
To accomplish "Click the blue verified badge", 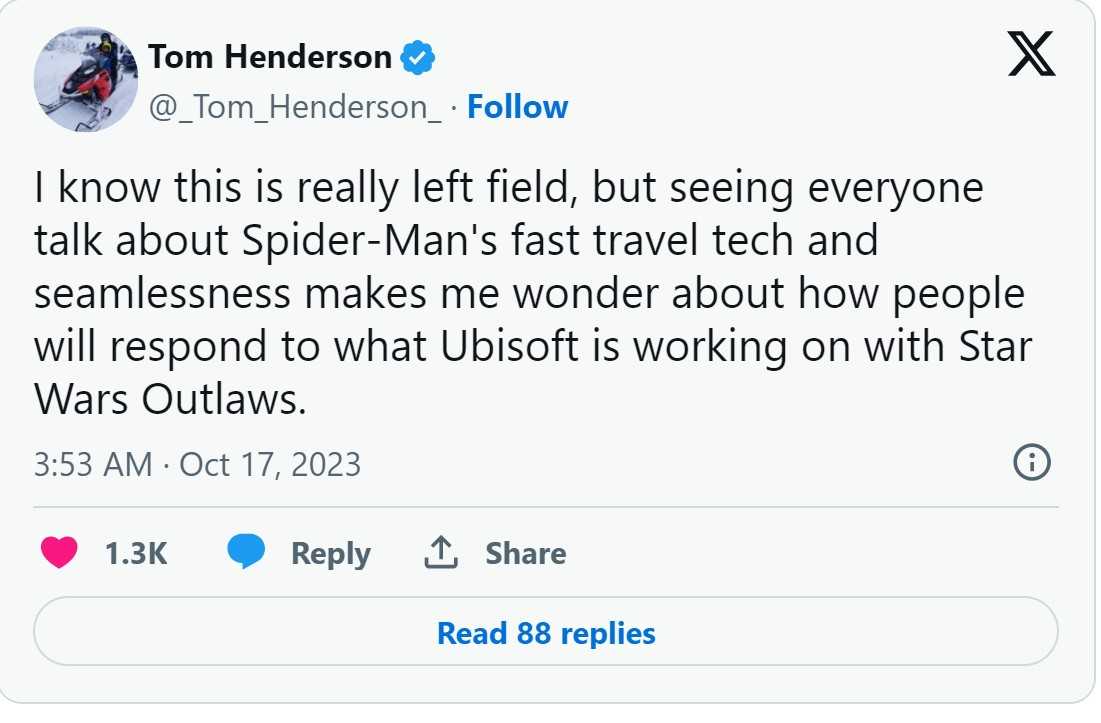I will pyautogui.click(x=417, y=58).
